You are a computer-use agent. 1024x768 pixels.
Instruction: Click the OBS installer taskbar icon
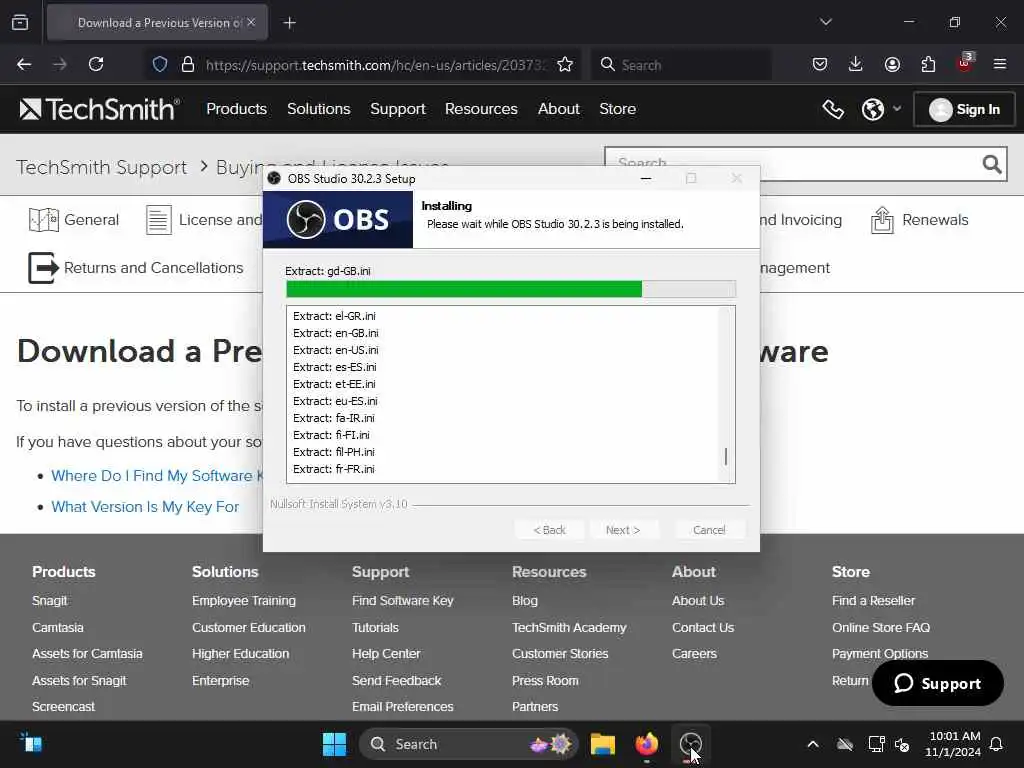(x=690, y=744)
